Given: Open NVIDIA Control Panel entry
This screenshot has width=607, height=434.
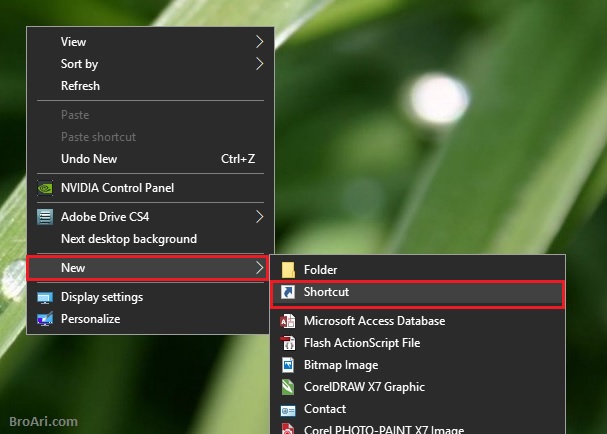Looking at the screenshot, I should 151,188.
